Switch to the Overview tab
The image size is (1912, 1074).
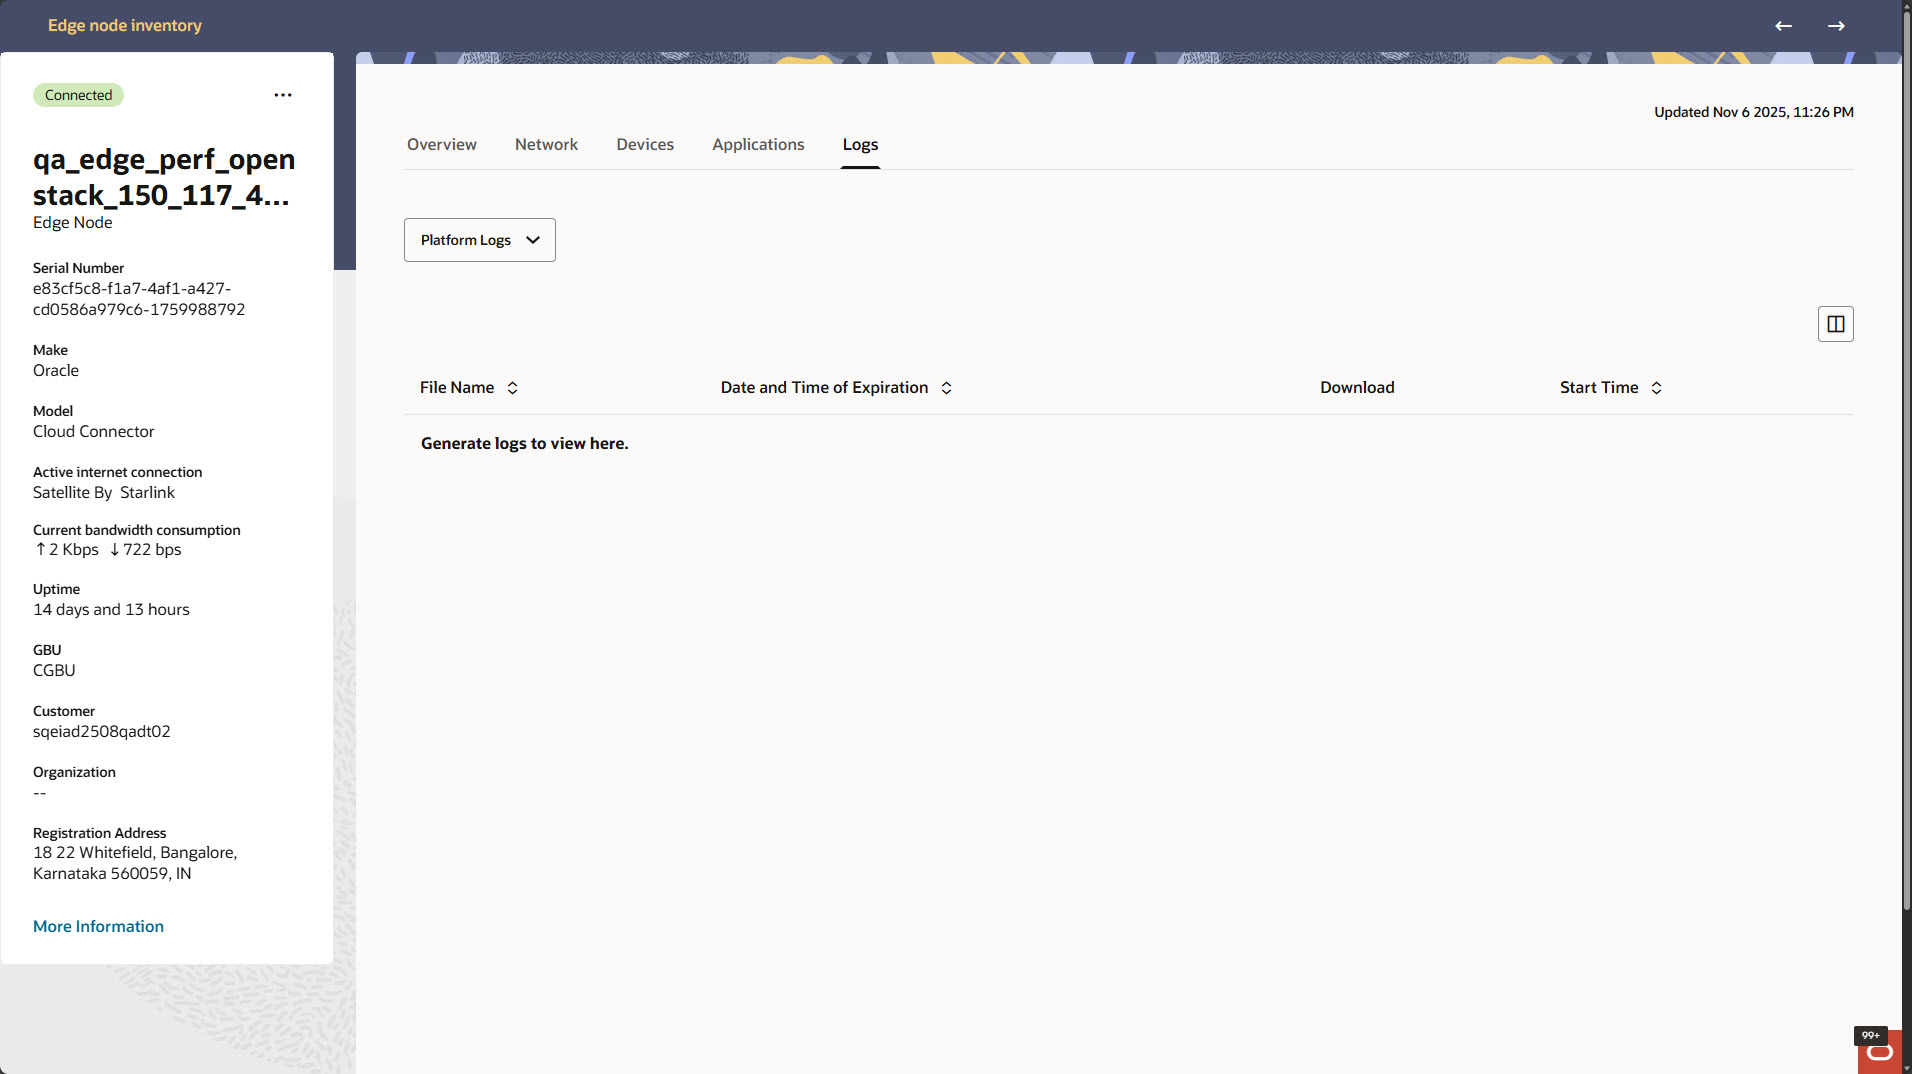click(x=441, y=144)
